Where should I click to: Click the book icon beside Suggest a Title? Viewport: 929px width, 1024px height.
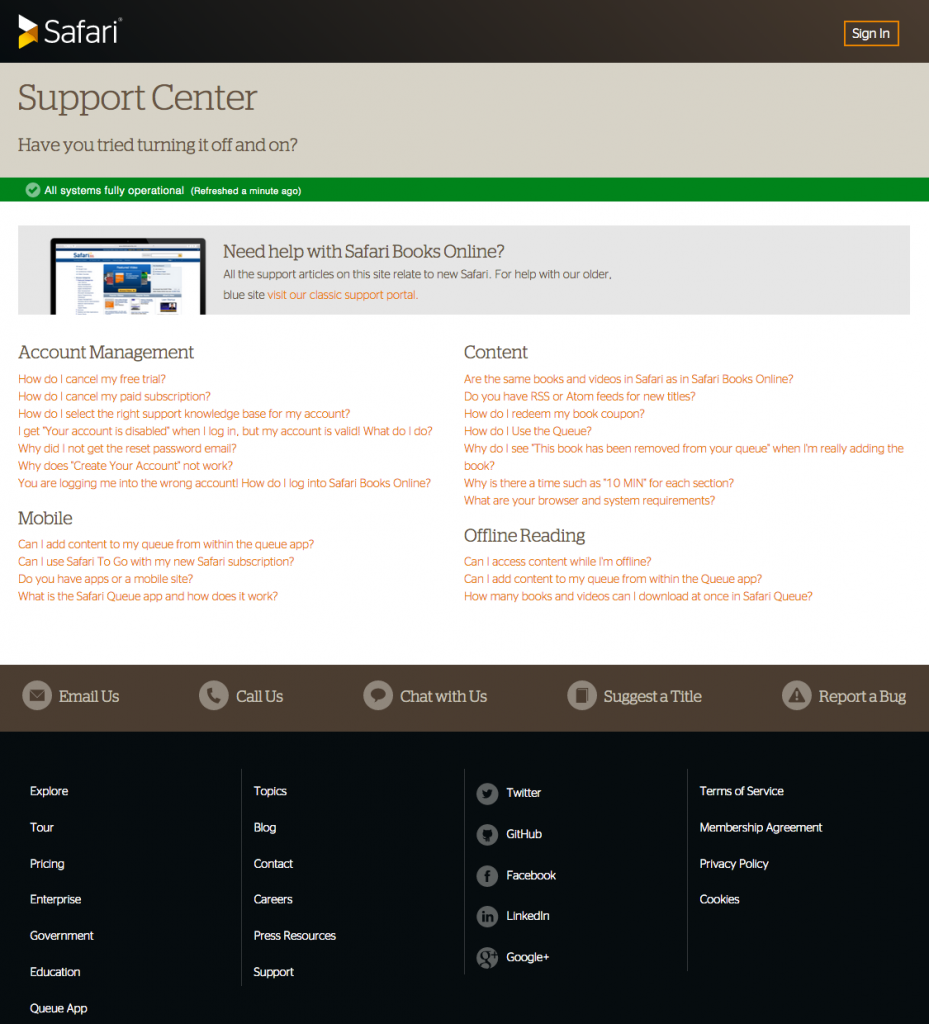point(582,696)
